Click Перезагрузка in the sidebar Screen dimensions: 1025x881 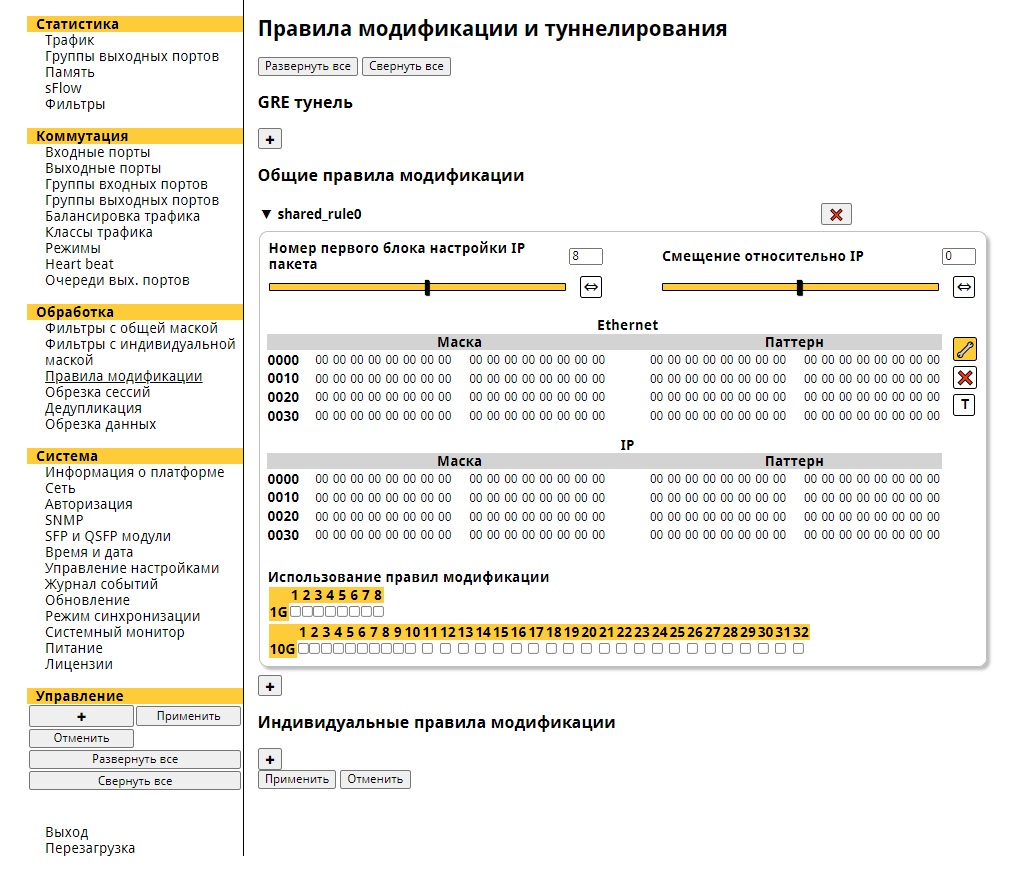(x=90, y=848)
